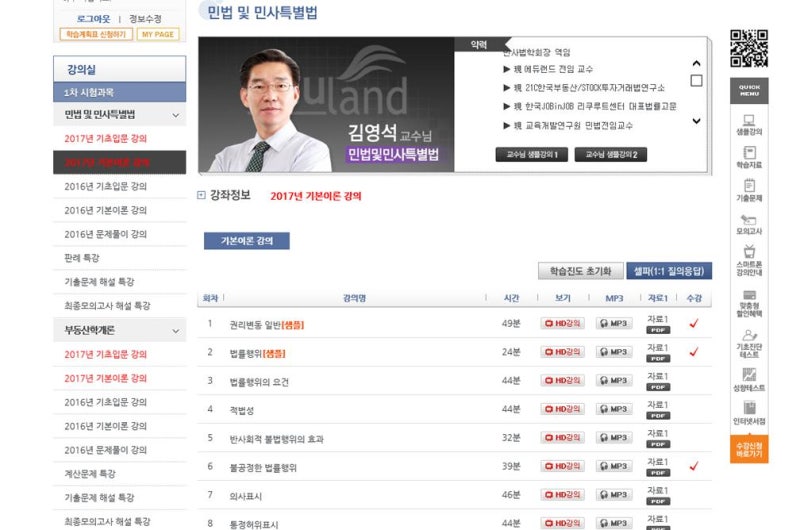
Task: Click the orange 수강신청 바로가기 button
Action: pyautogui.click(x=749, y=449)
